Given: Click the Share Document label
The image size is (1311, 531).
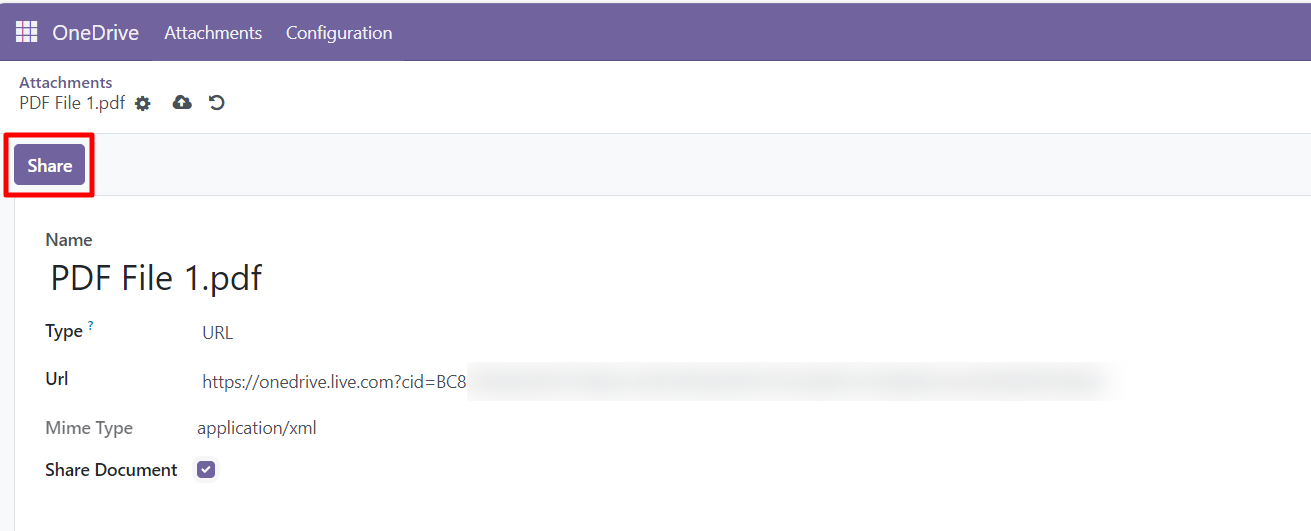Looking at the screenshot, I should coord(111,470).
